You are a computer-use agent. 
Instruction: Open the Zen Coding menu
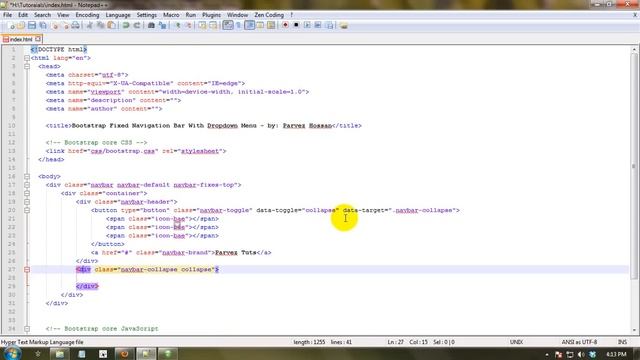click(x=269, y=15)
